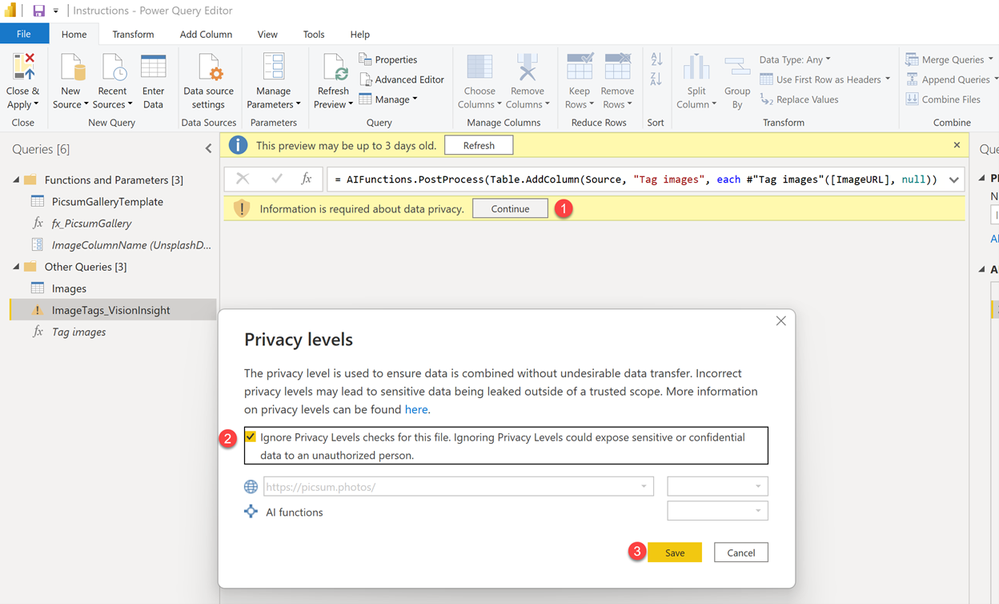Open AI functions privacy level dropdown
Screen dimensions: 999x604
pos(717,511)
